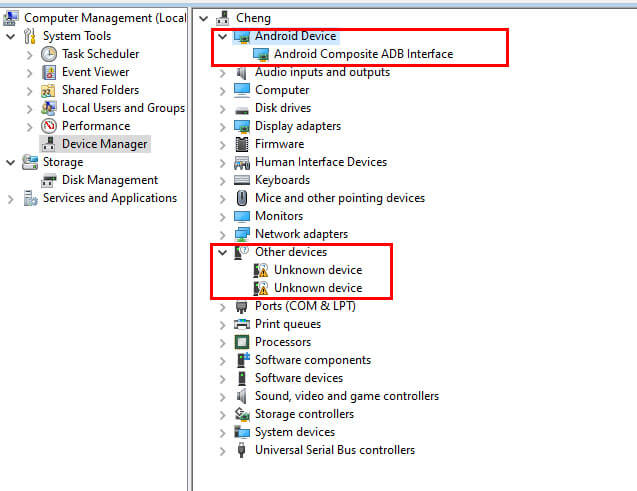Click the Disk Management icon
637x491 pixels.
pyautogui.click(x=49, y=180)
